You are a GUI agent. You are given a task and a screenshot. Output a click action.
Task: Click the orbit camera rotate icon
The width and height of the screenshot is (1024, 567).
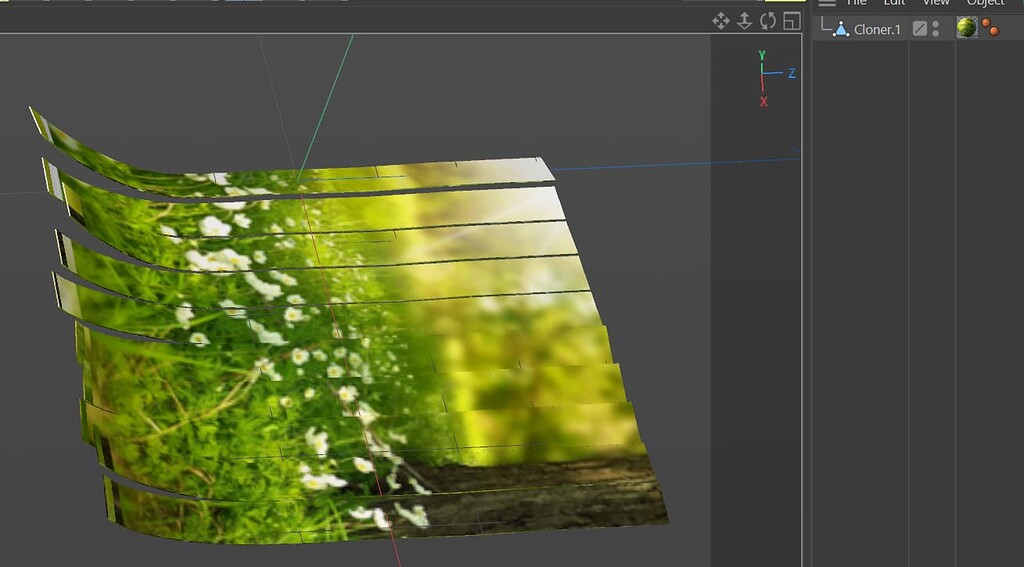(768, 21)
